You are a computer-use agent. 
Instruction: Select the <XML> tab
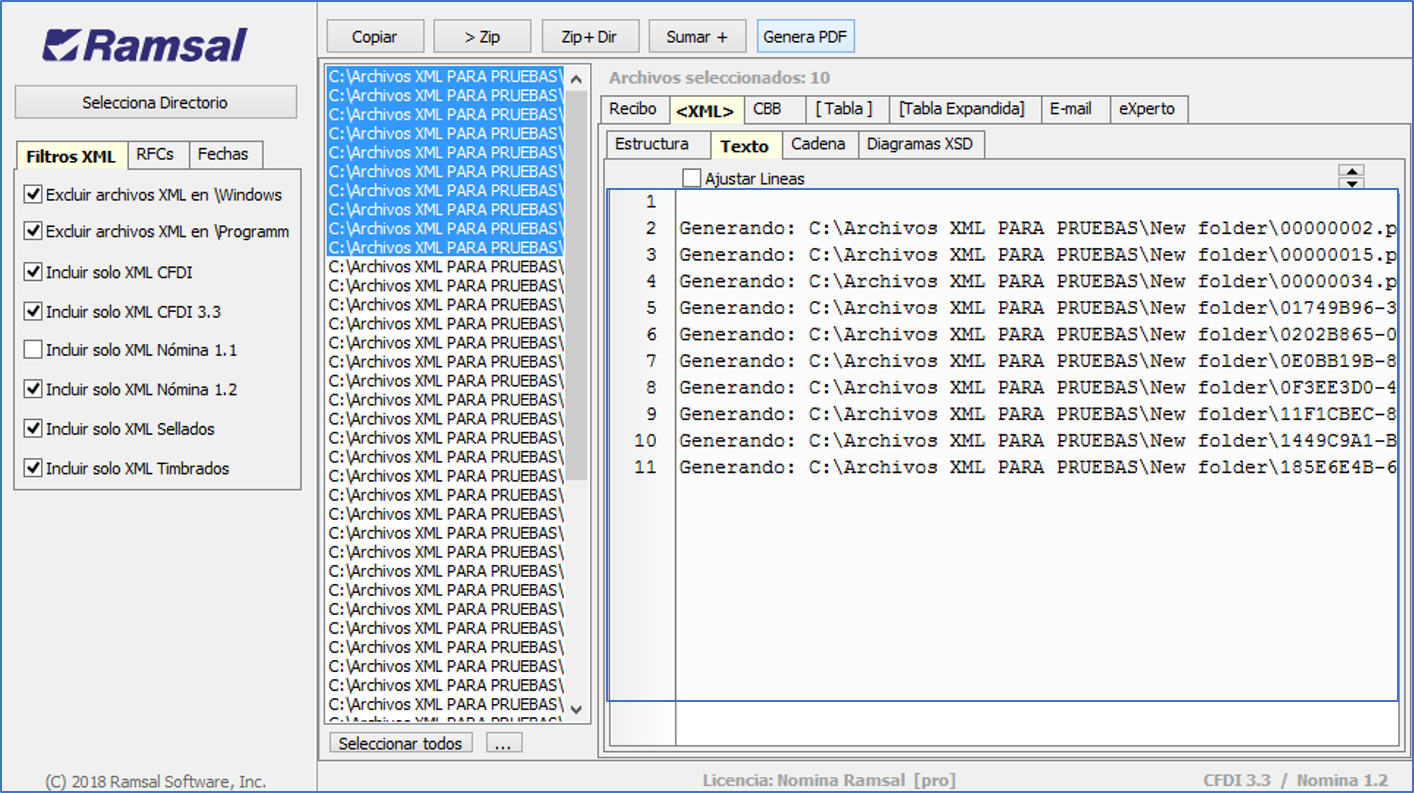pos(706,111)
